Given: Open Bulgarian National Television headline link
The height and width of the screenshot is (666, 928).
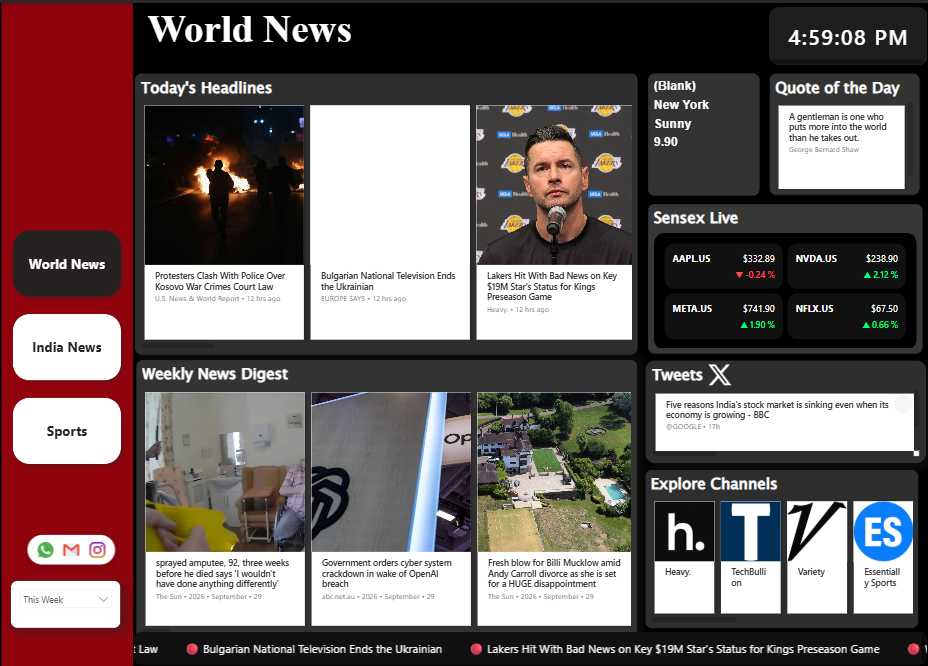Looking at the screenshot, I should [388, 281].
